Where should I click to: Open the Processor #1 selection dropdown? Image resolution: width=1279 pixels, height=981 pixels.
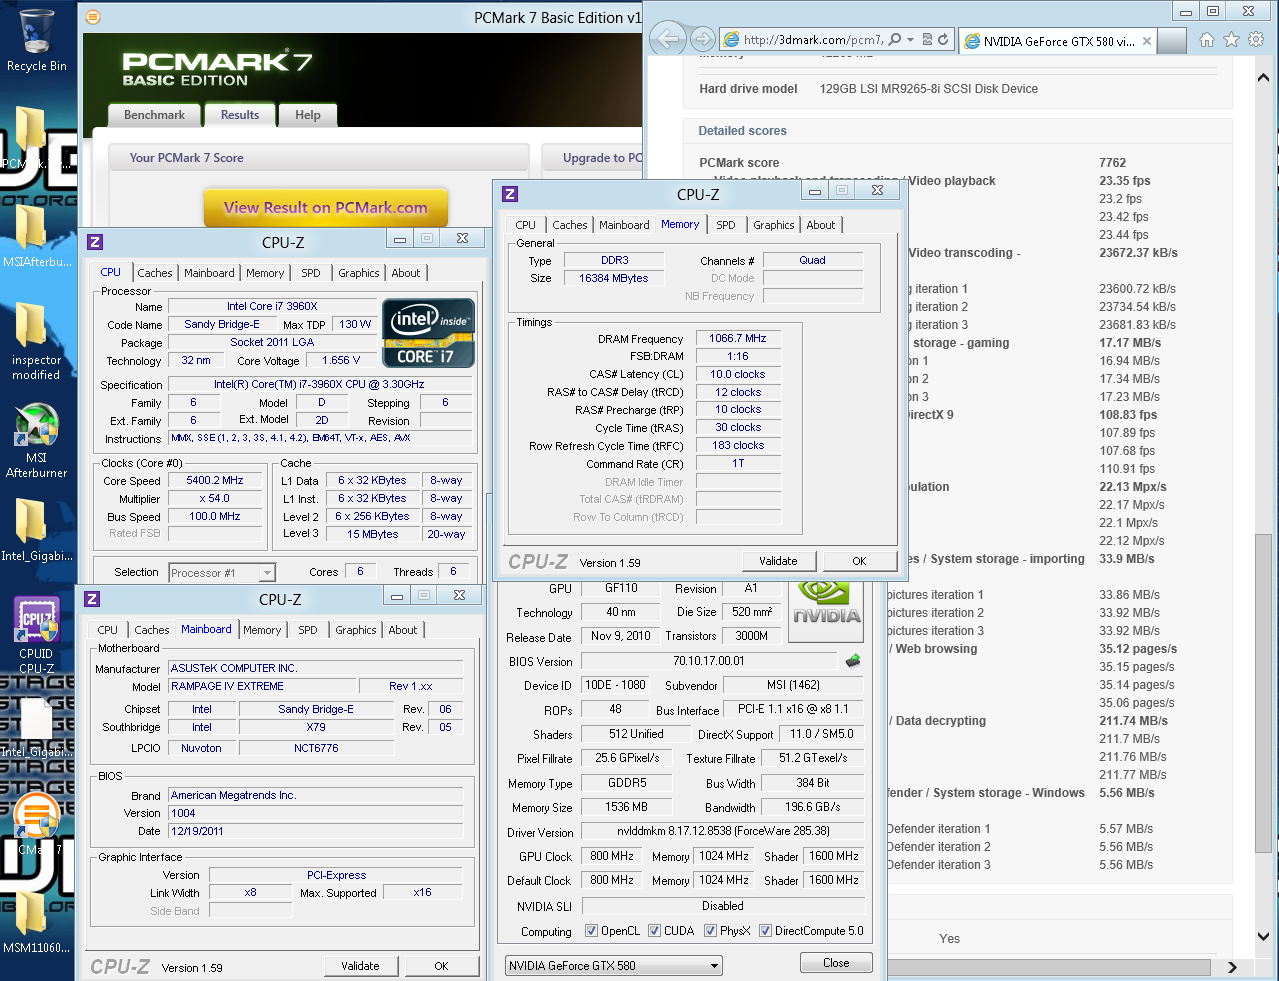click(267, 573)
